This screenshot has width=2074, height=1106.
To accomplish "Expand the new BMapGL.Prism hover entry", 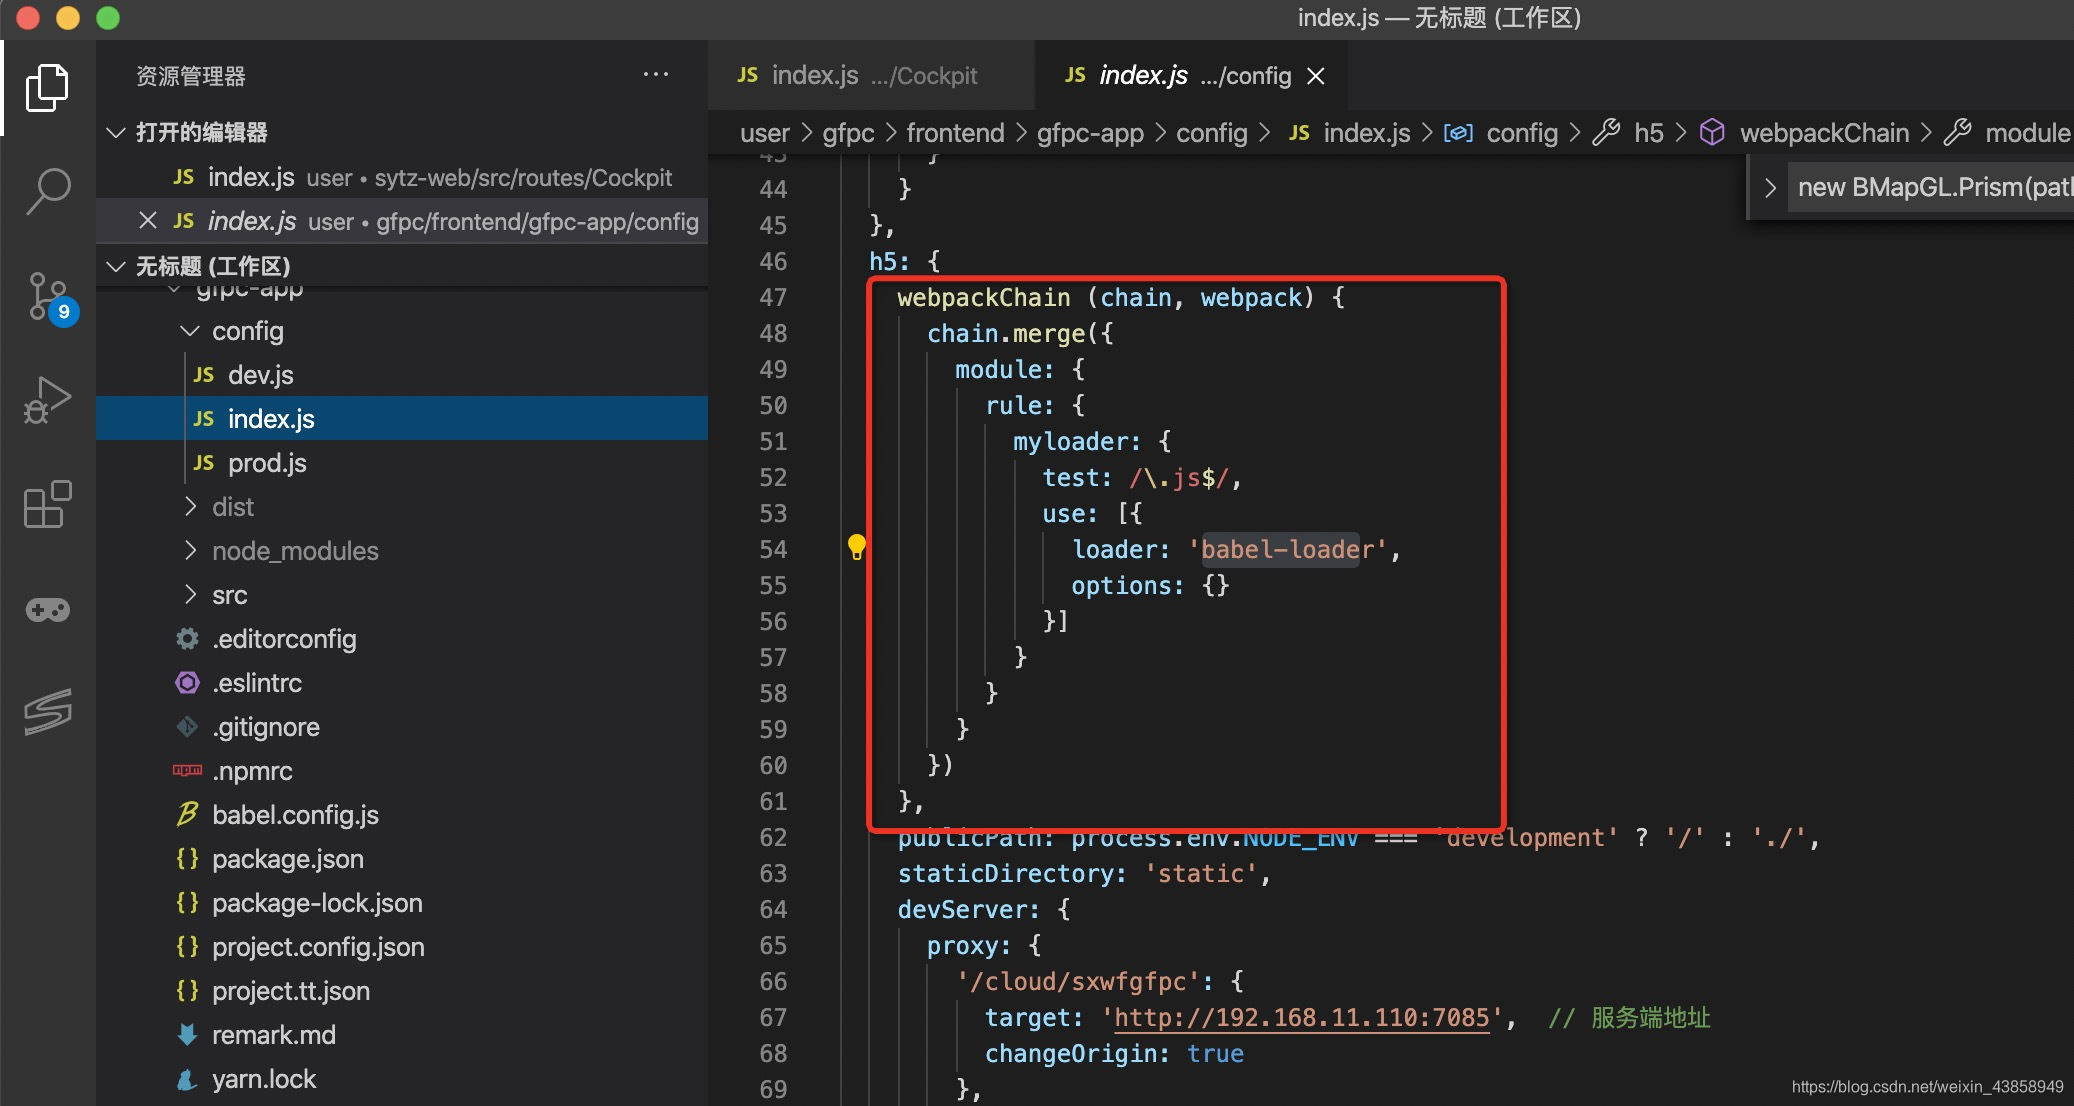I will click(x=1770, y=188).
